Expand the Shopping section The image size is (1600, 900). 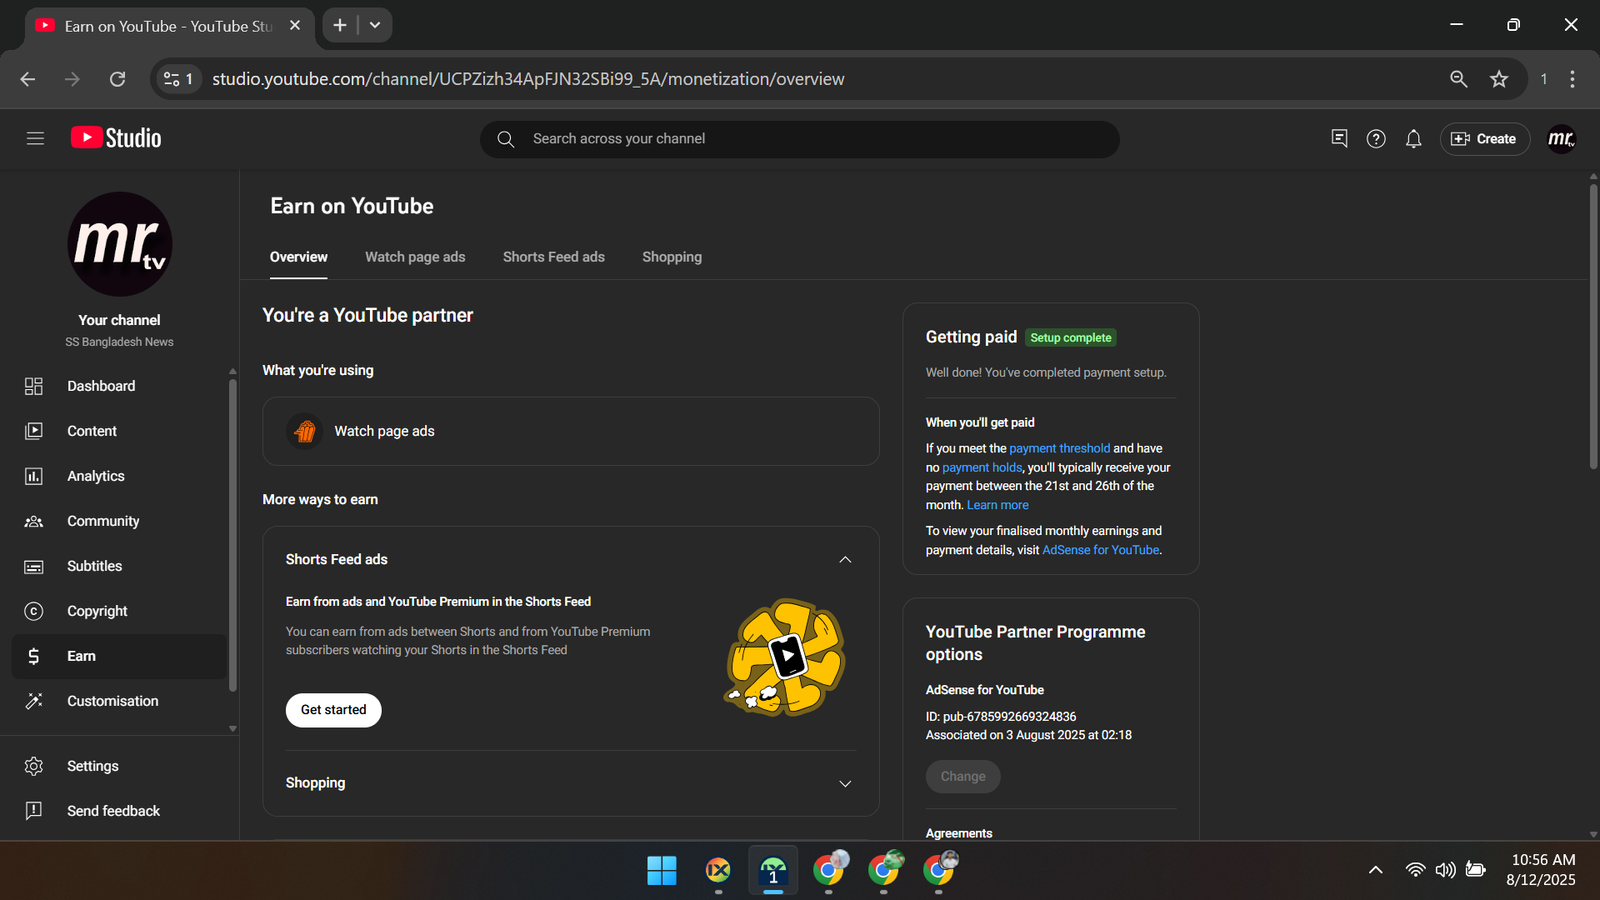845,784
